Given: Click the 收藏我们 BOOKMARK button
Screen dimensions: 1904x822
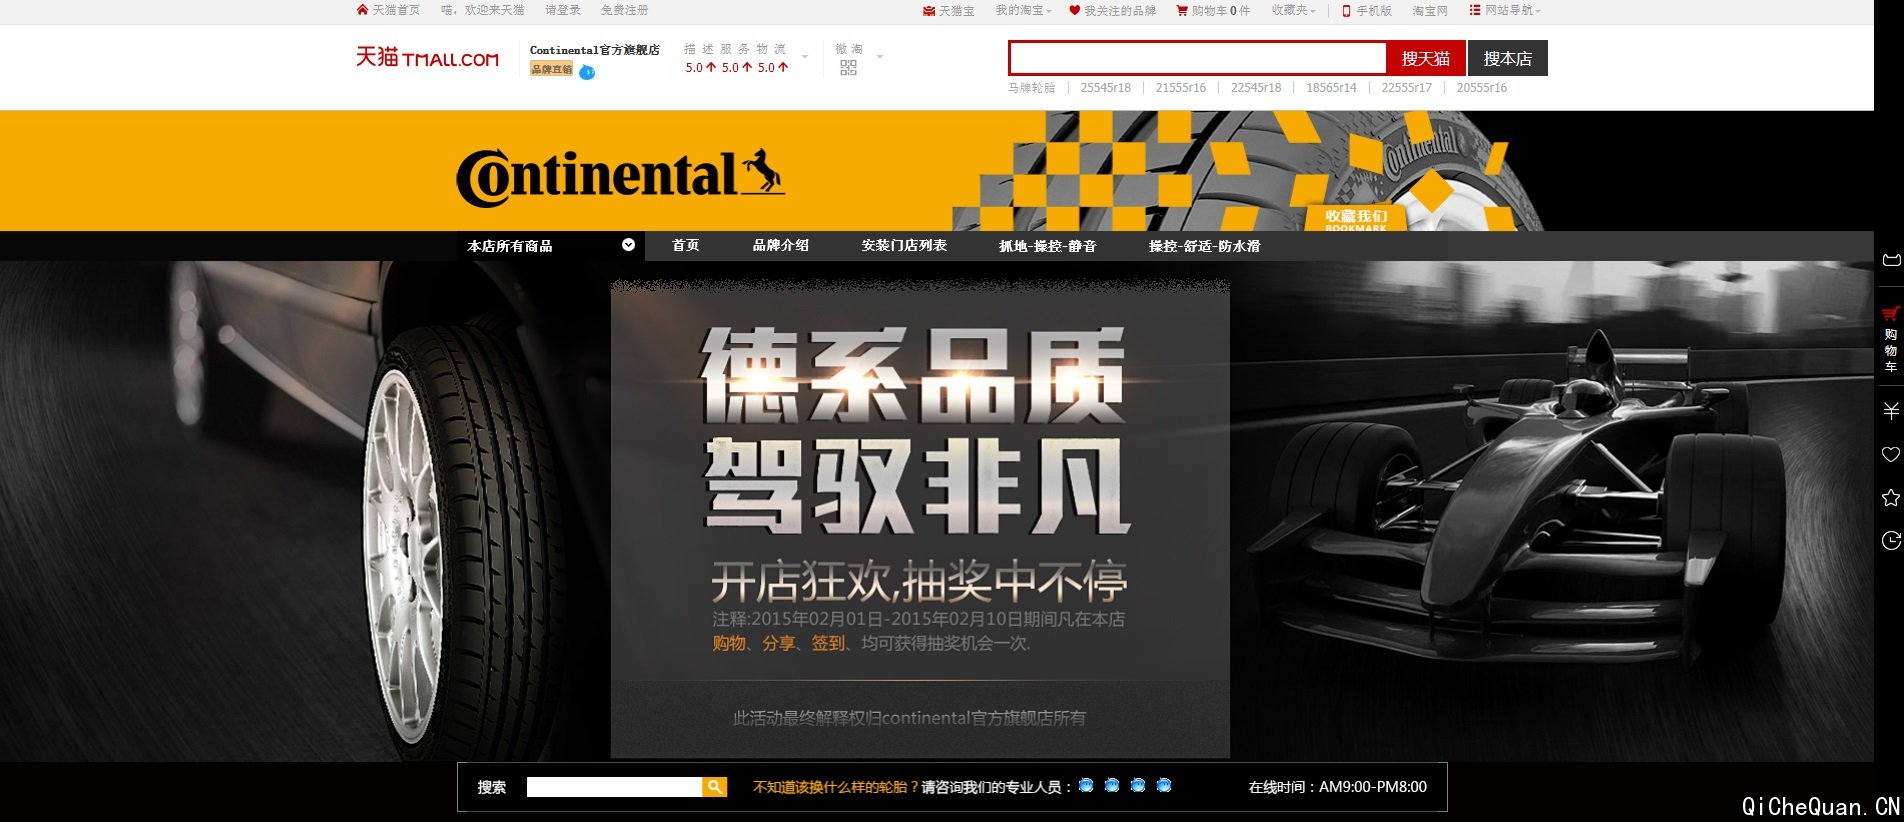Looking at the screenshot, I should 1356,219.
